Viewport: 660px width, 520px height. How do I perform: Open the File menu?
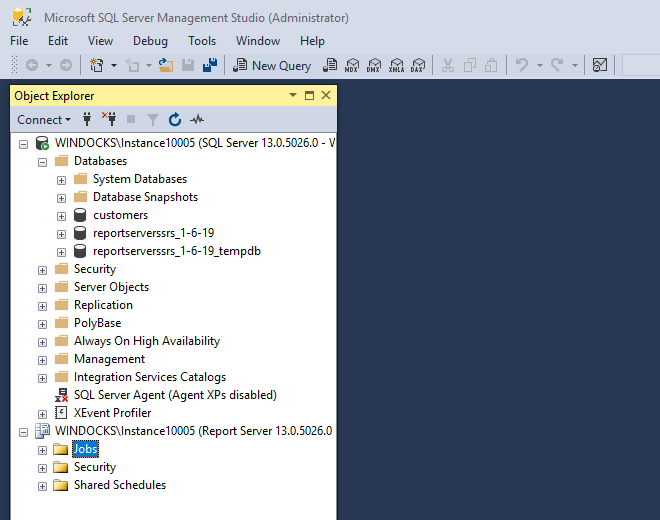pyautogui.click(x=19, y=41)
